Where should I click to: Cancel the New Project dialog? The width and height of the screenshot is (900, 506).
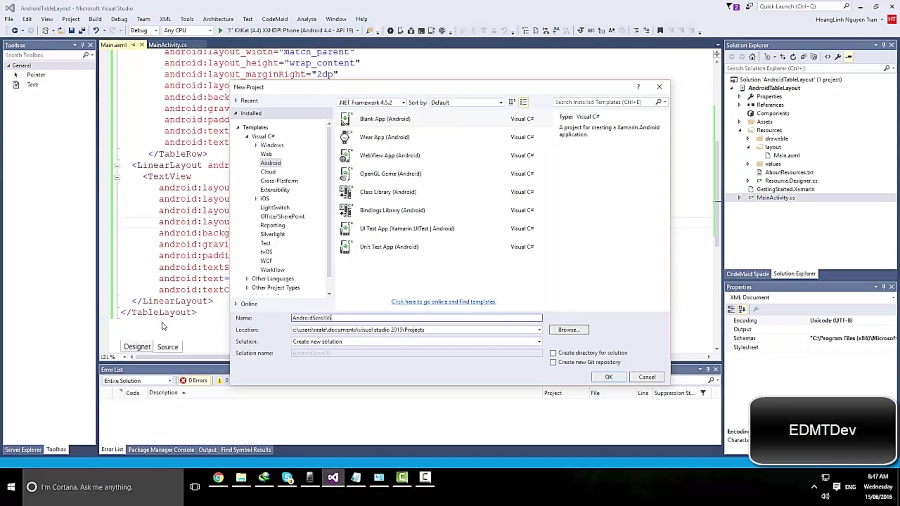click(x=647, y=377)
